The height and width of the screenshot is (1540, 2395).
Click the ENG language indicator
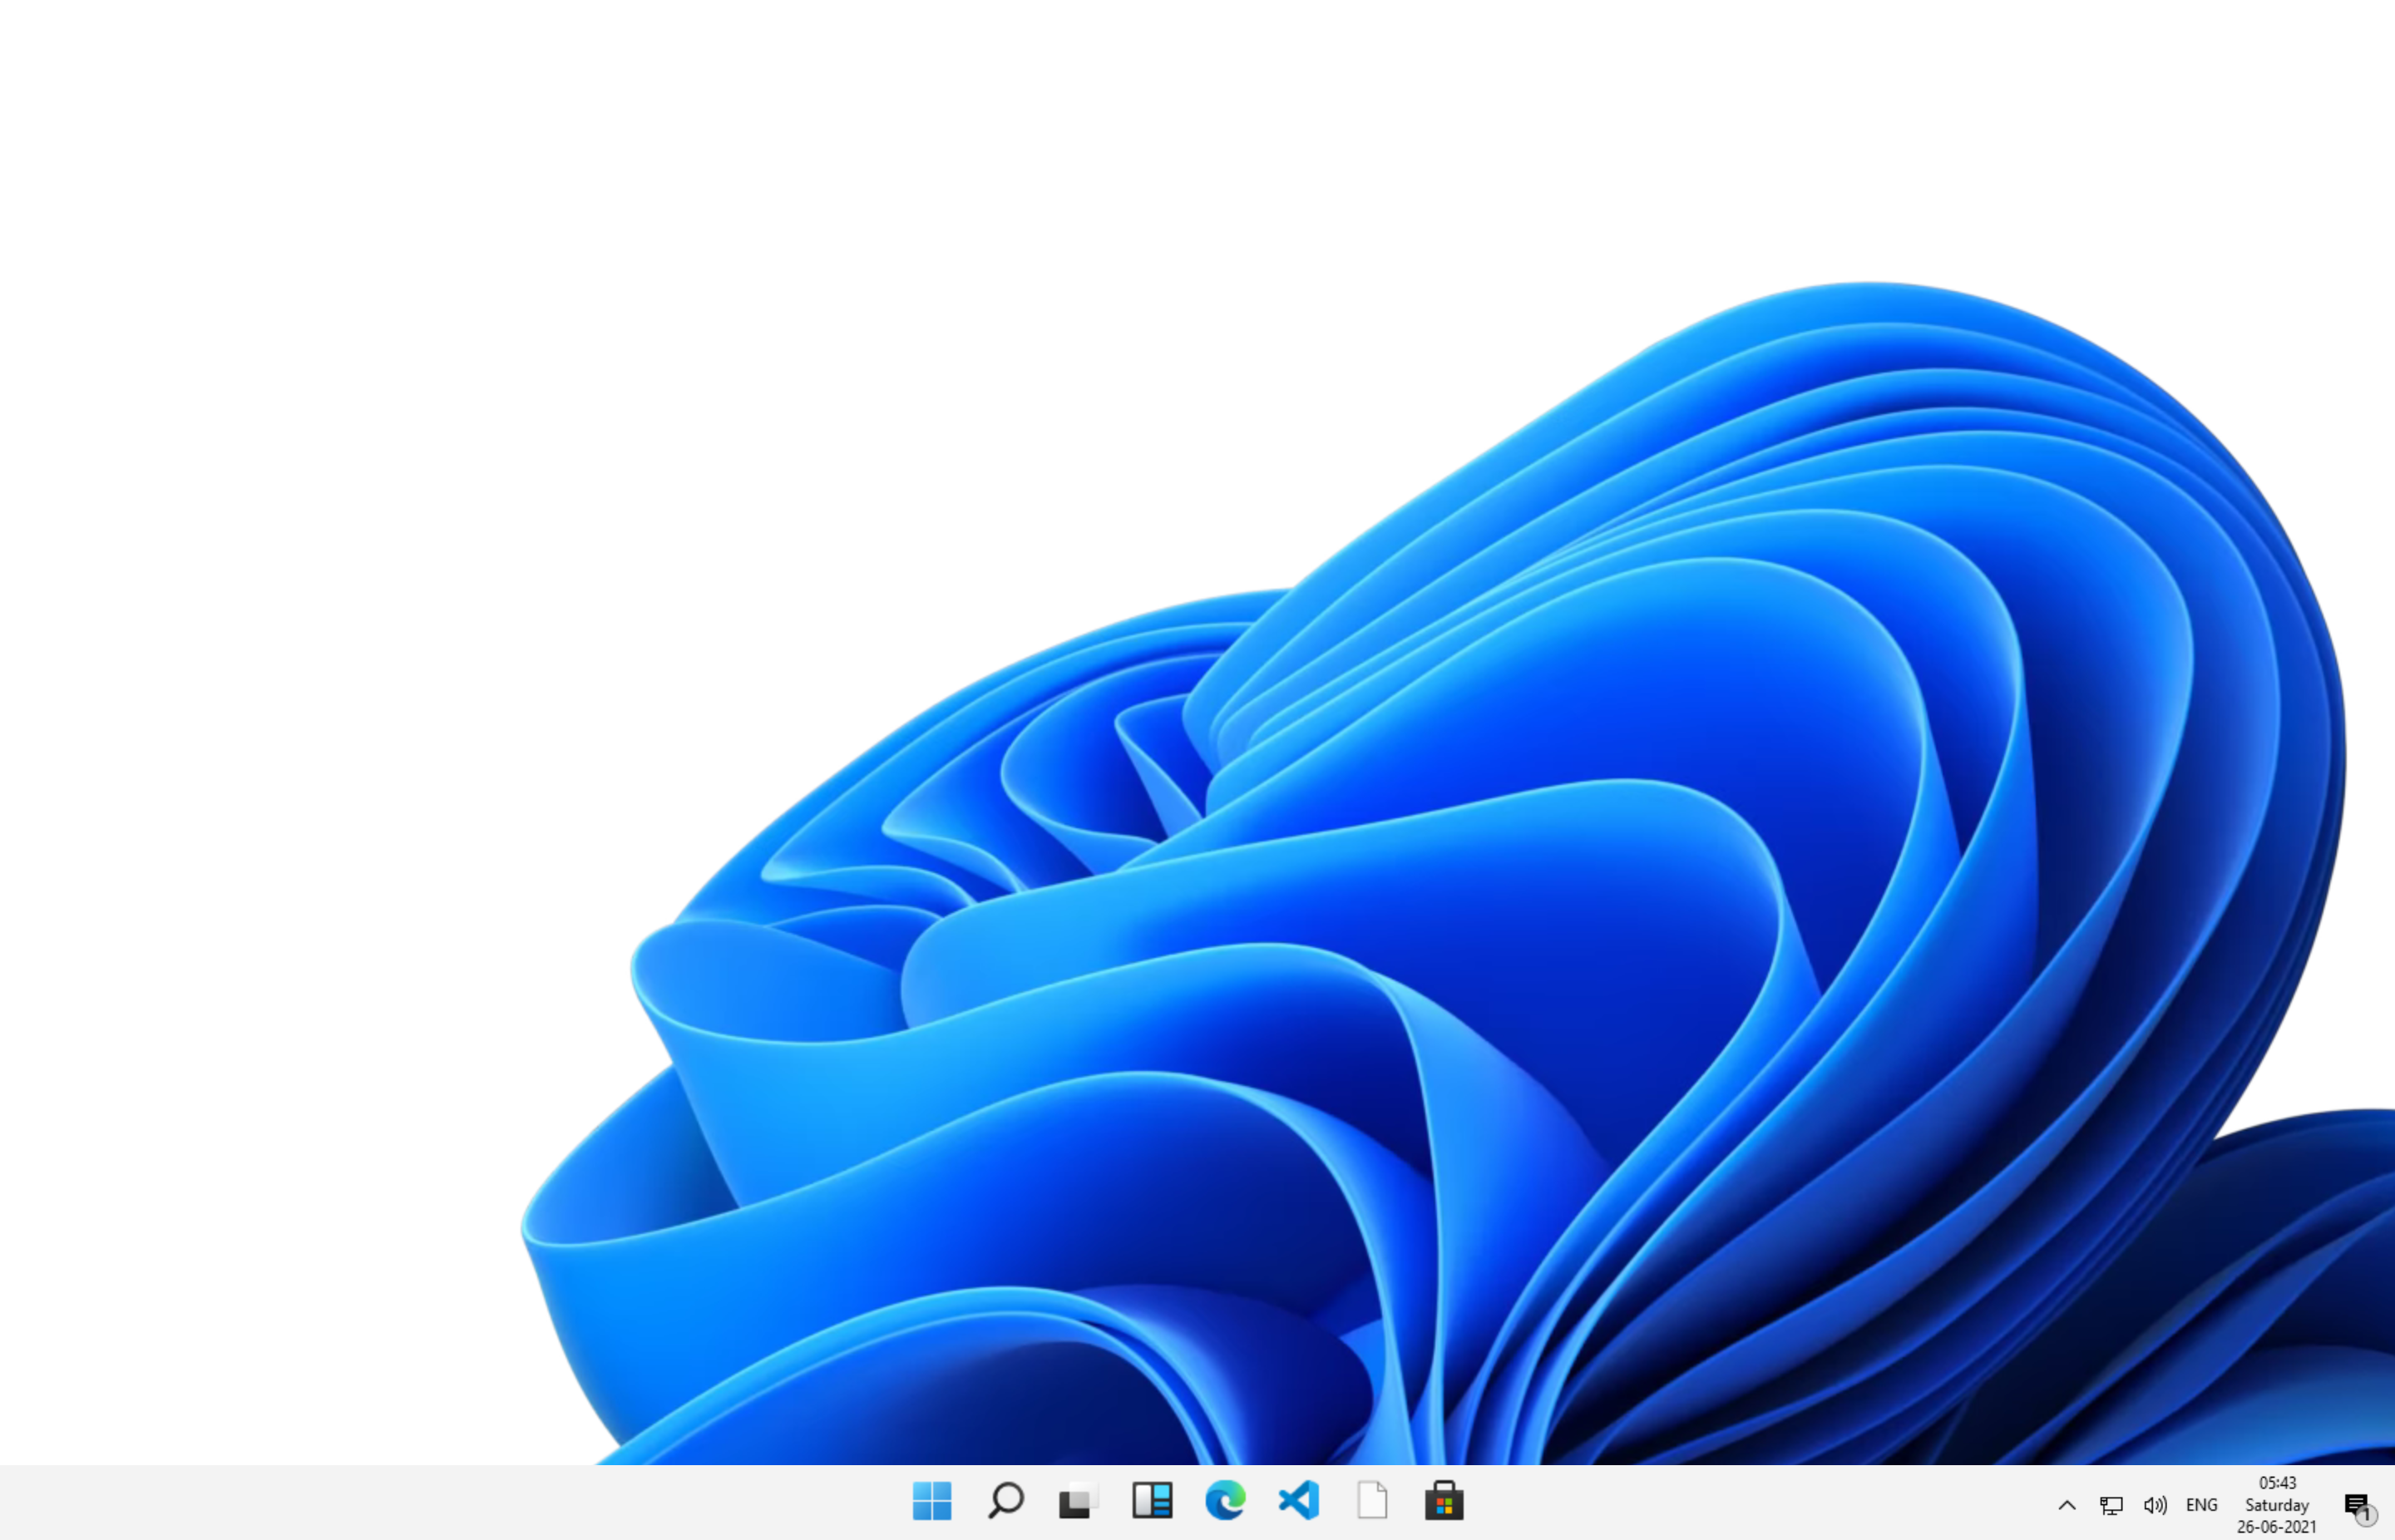click(x=2202, y=1505)
